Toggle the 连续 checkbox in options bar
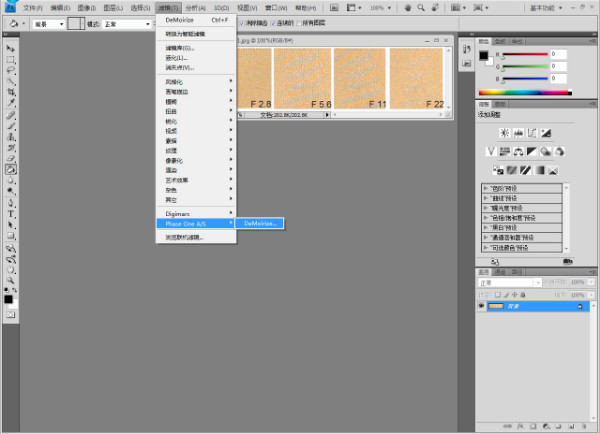 tap(274, 23)
